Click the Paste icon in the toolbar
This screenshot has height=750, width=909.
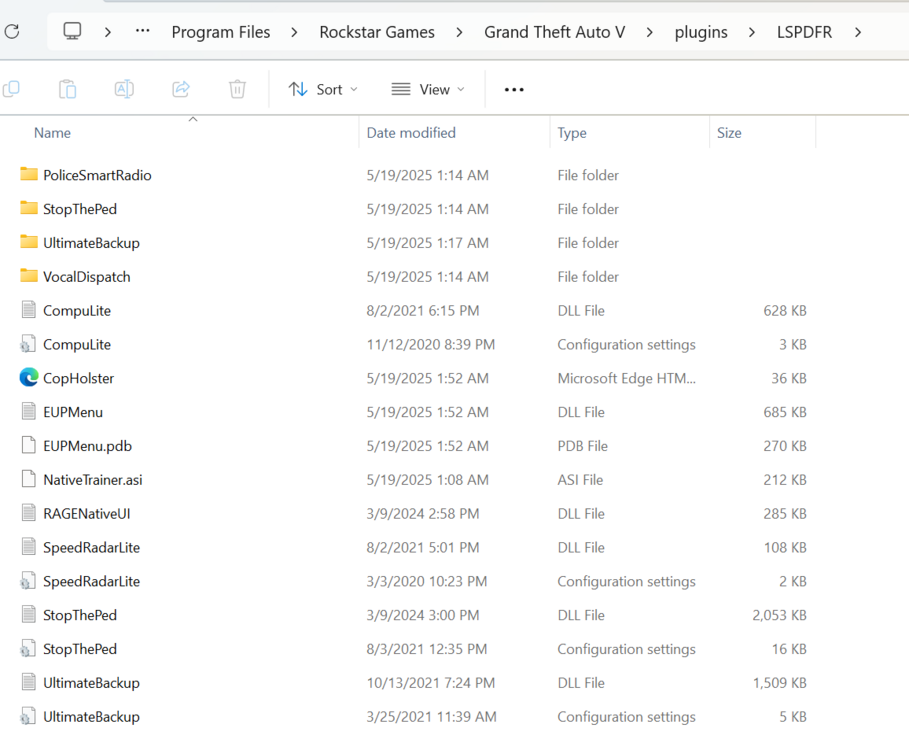(x=67, y=89)
